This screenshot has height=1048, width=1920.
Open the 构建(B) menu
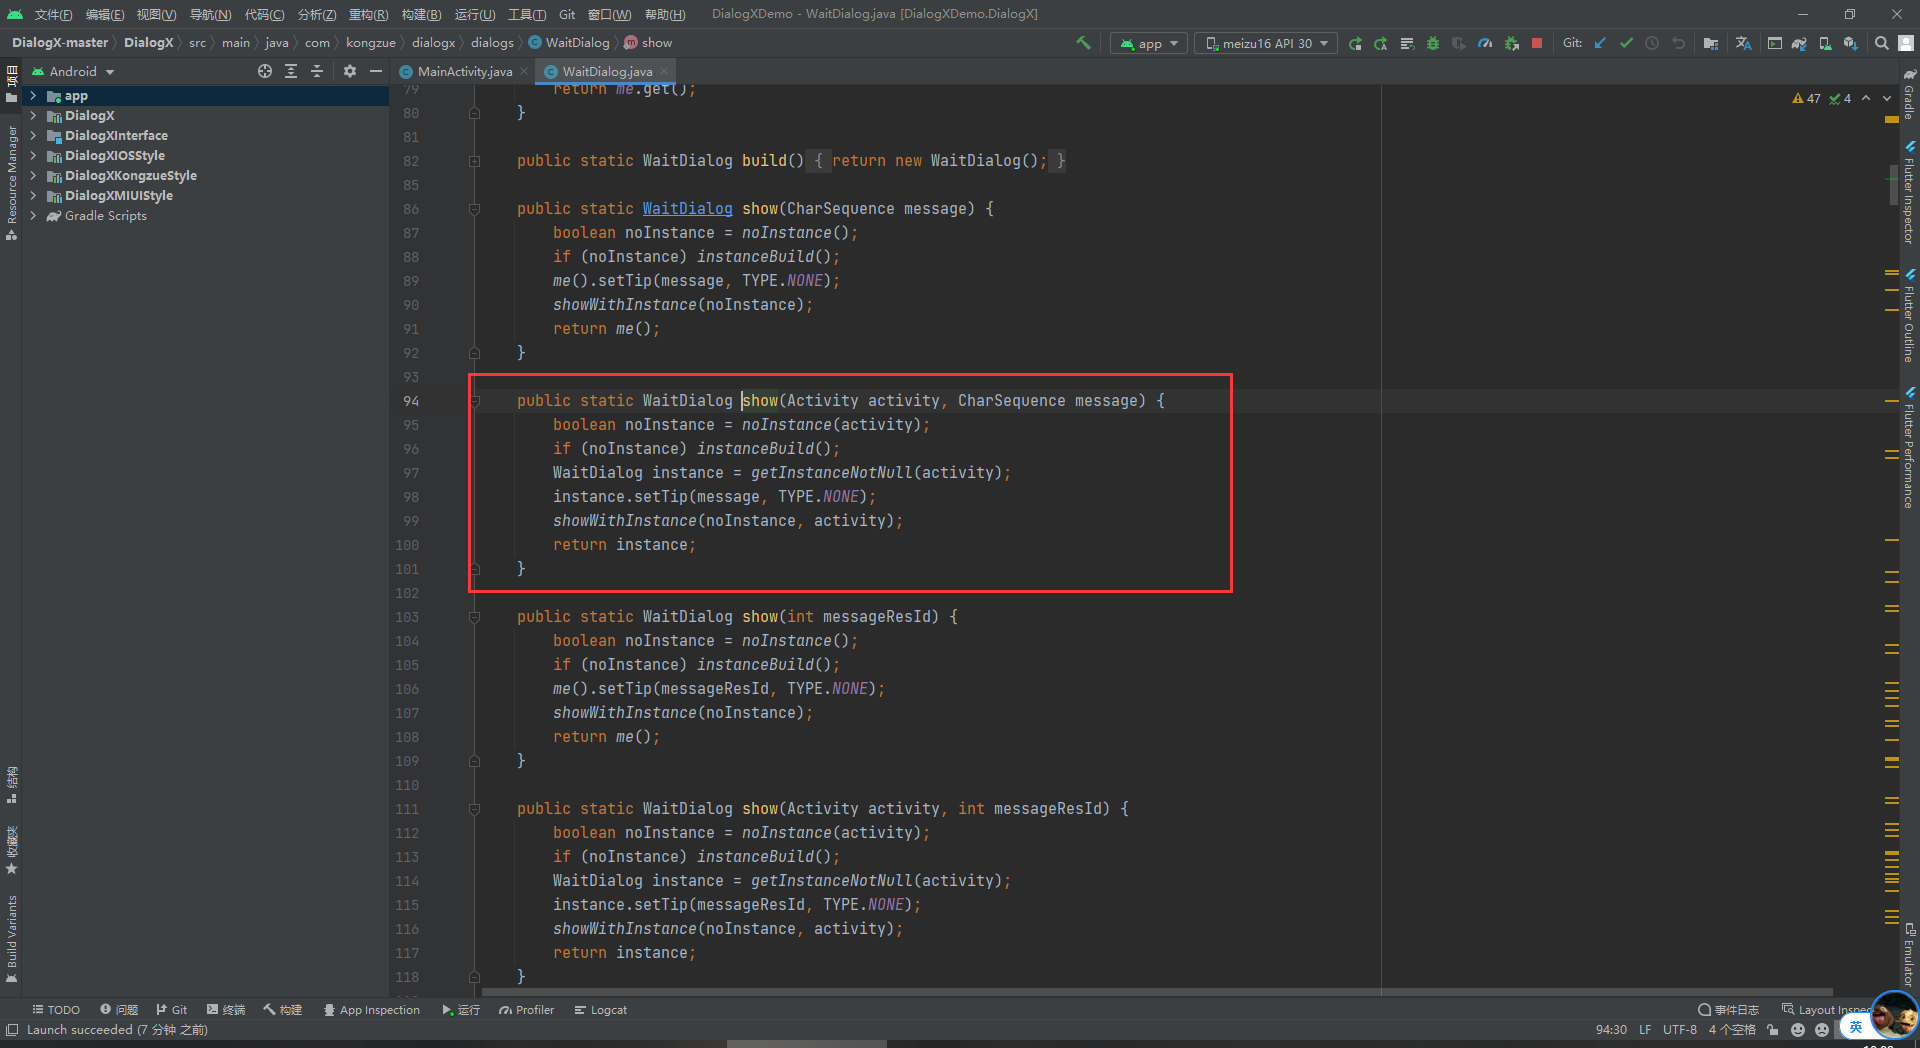(421, 14)
